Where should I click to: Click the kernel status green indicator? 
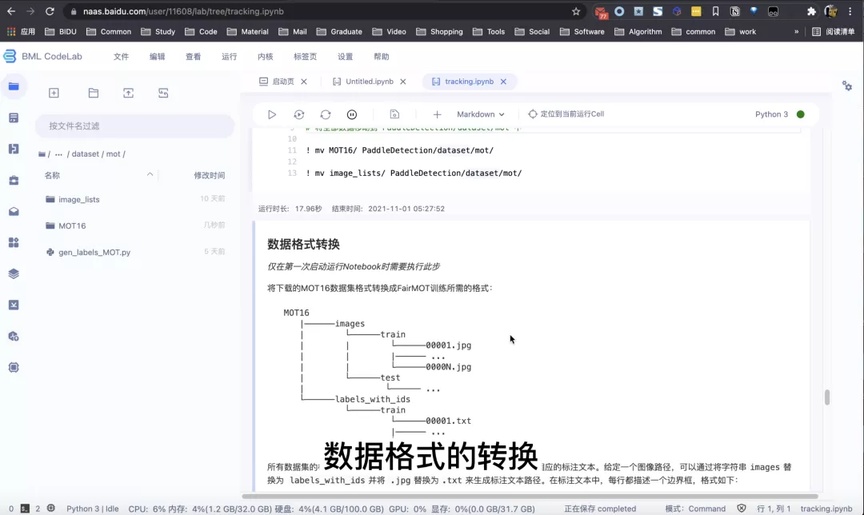pyautogui.click(x=801, y=115)
